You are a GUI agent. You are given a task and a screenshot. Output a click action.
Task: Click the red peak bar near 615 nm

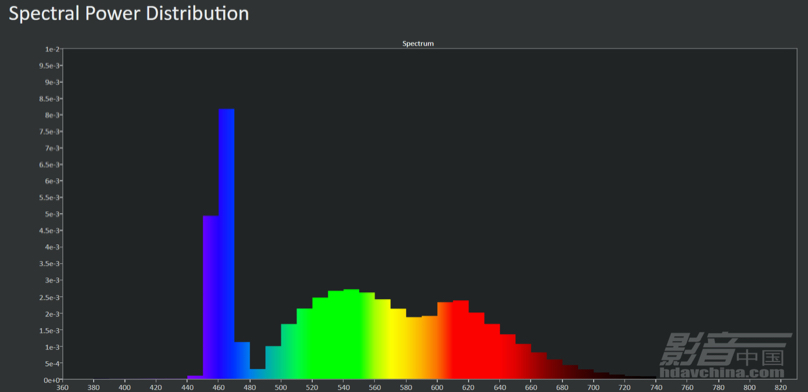pos(461,340)
